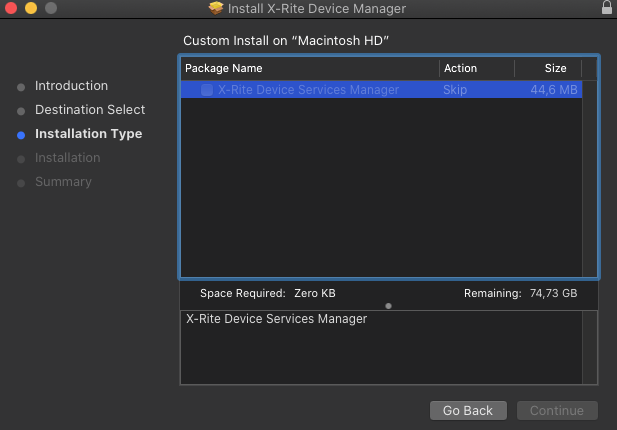The image size is (617, 430).
Task: Click the Package Name column header
Action: (224, 68)
